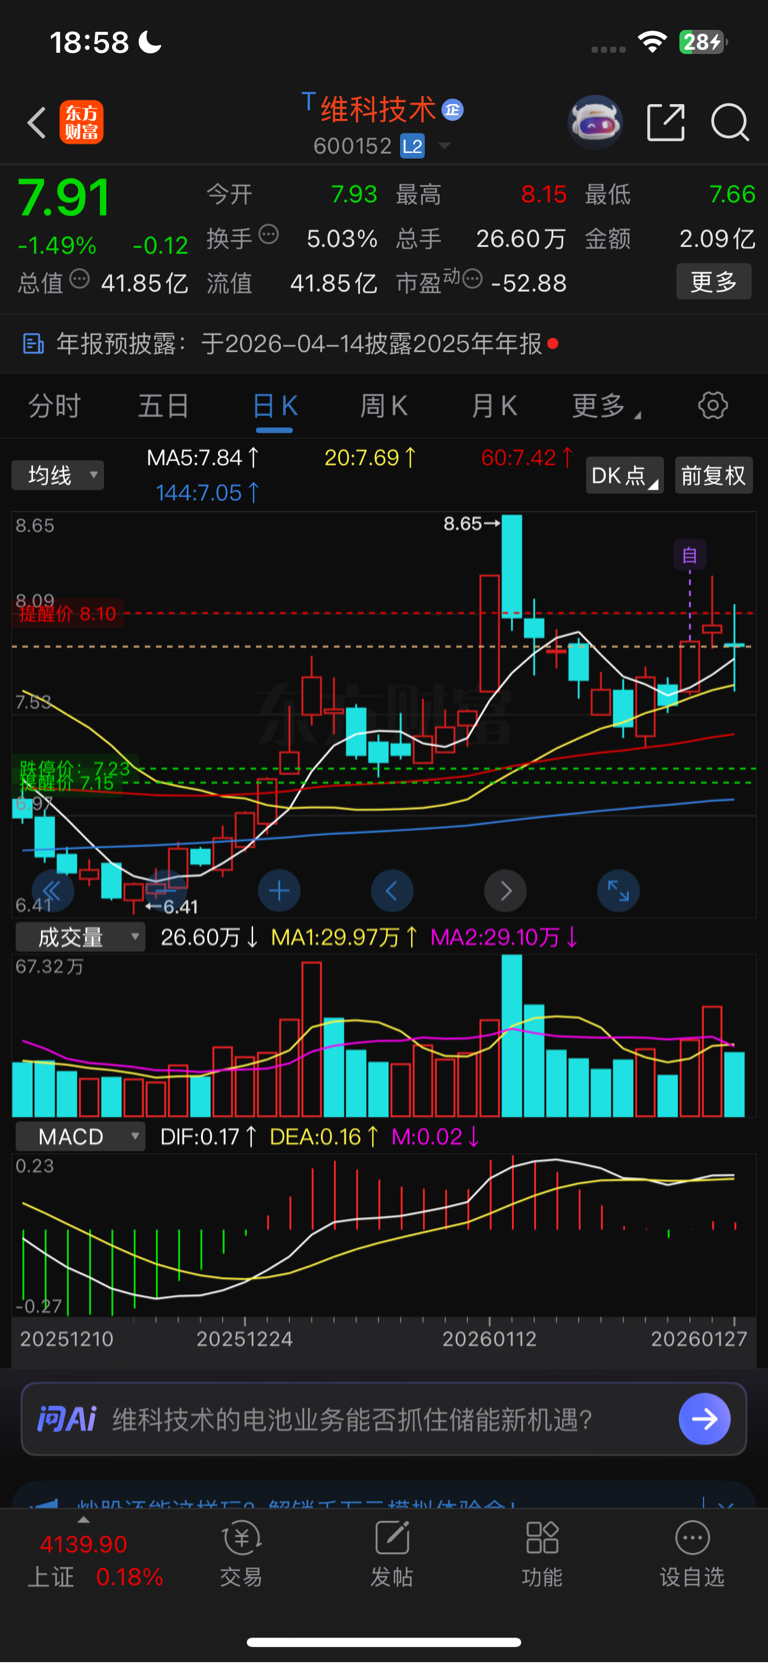
Task: Select the 日K tab
Action: tap(275, 406)
